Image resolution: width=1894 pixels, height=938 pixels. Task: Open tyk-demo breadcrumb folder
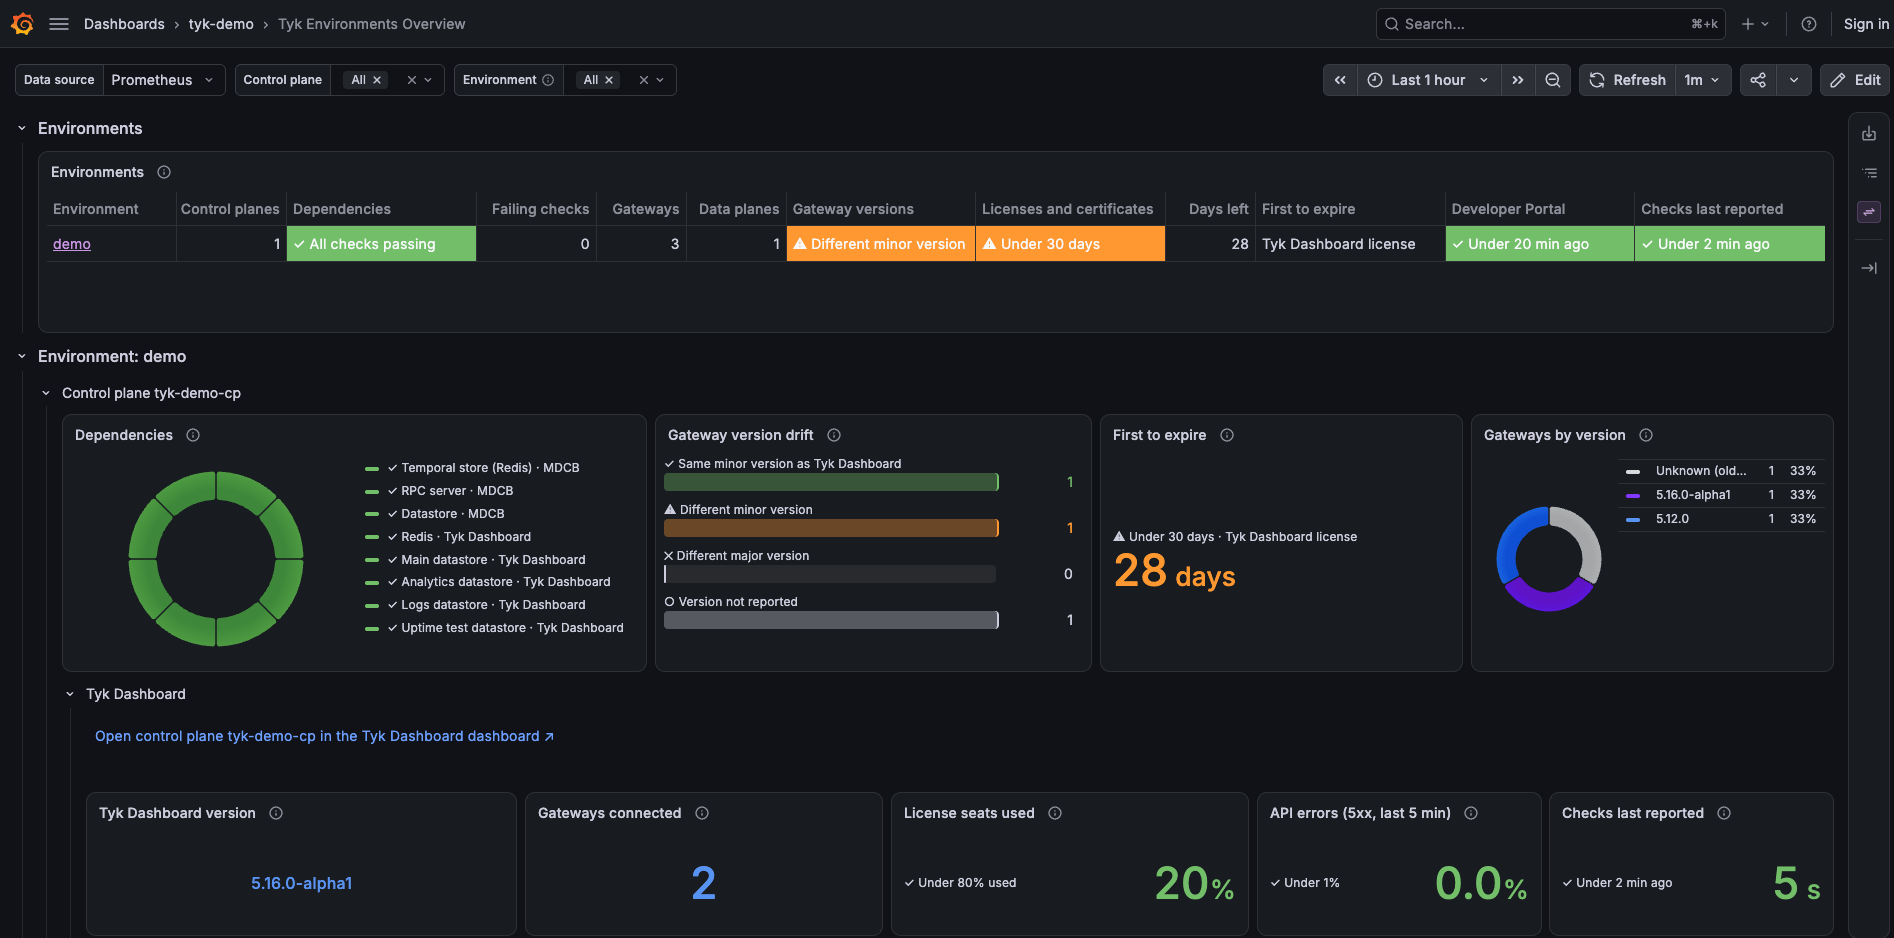221,24
